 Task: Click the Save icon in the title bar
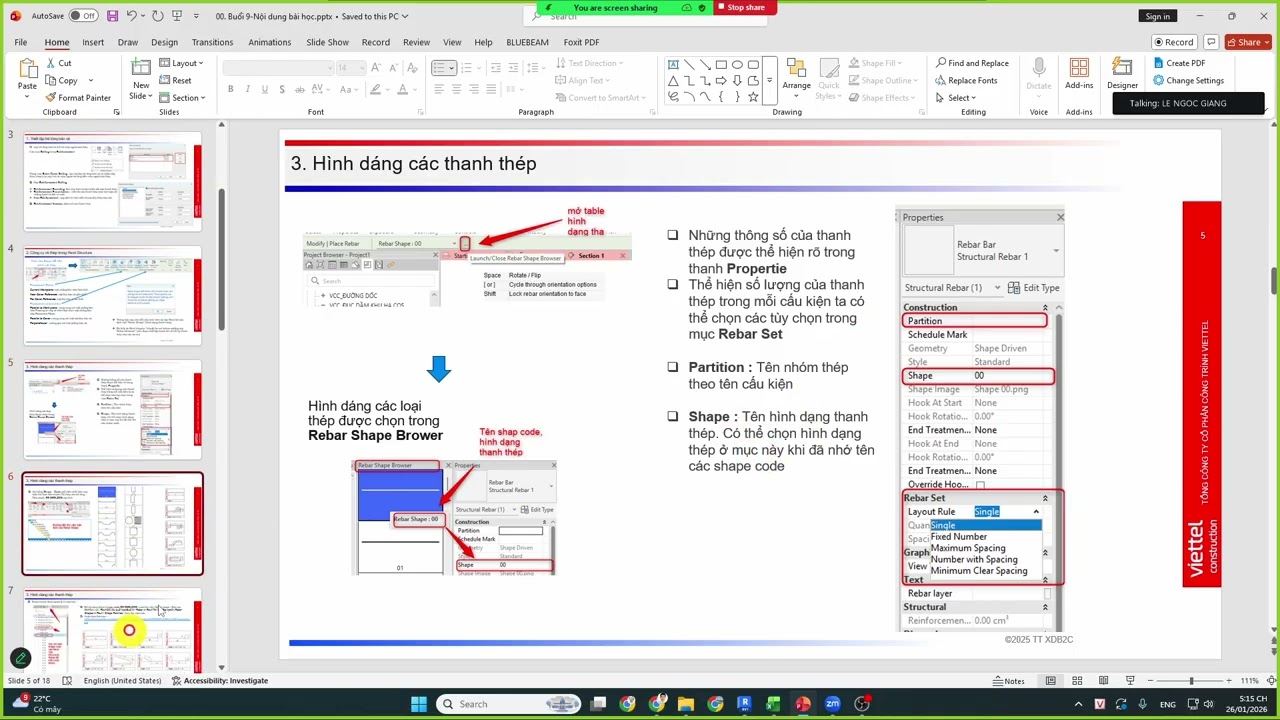tap(112, 16)
